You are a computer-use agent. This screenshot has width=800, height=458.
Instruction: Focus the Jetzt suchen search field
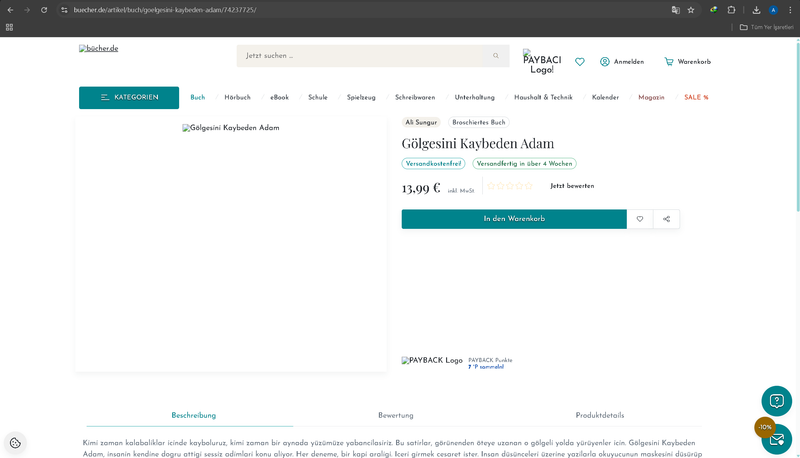tap(360, 56)
